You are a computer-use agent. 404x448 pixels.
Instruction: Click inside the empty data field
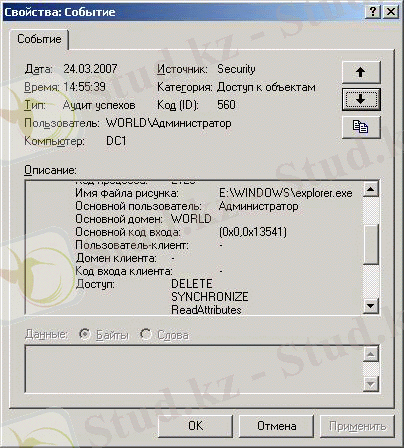(x=194, y=369)
